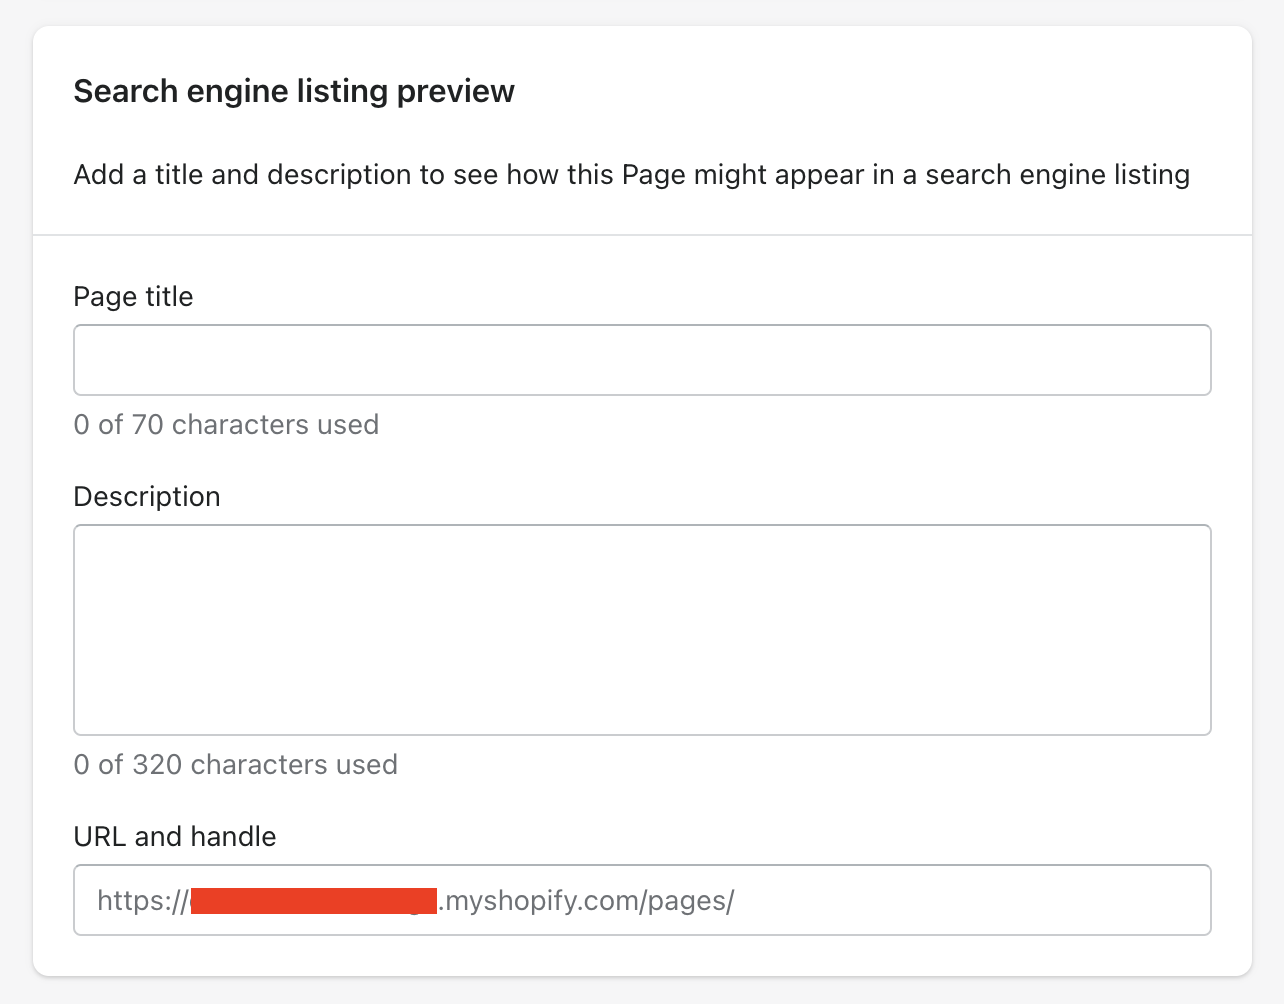1284x1004 pixels.
Task: Focus the Description text area
Action: click(x=642, y=630)
